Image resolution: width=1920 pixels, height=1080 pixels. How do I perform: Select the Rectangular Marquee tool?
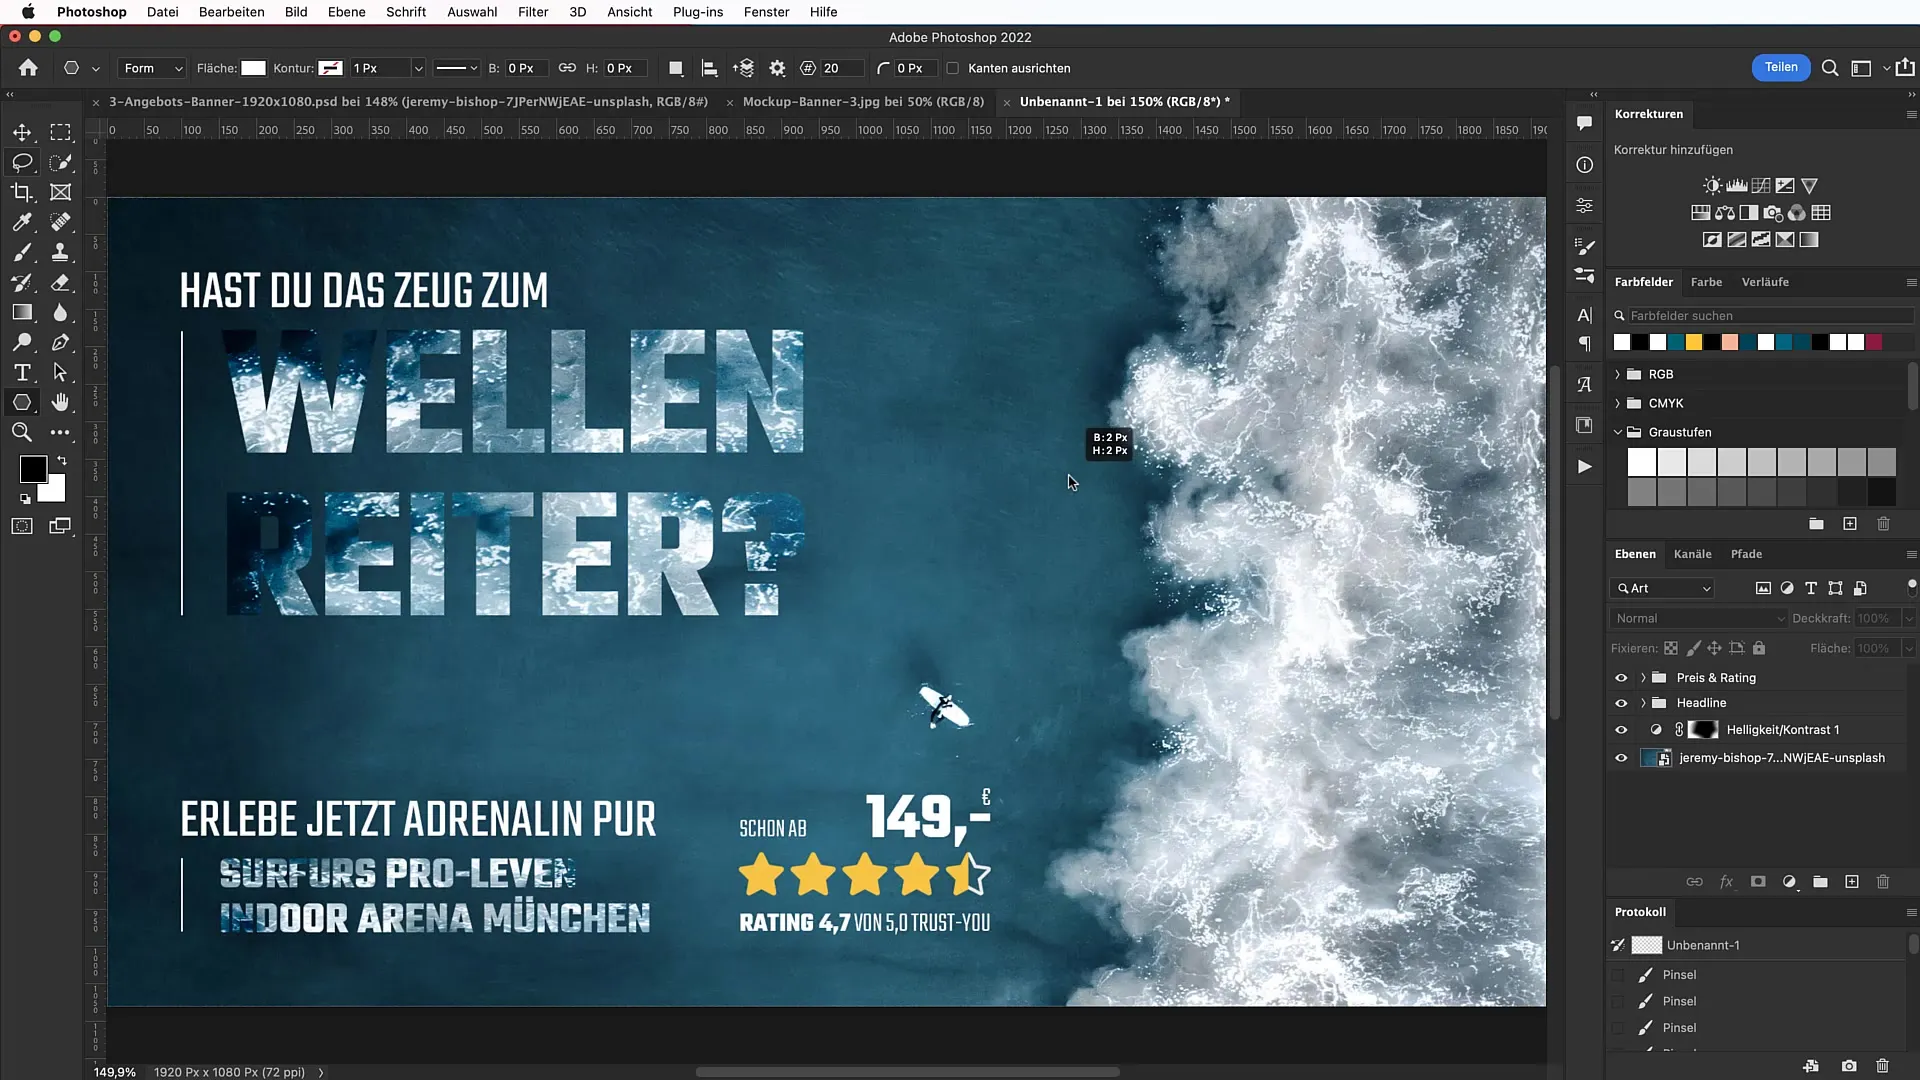(x=62, y=132)
